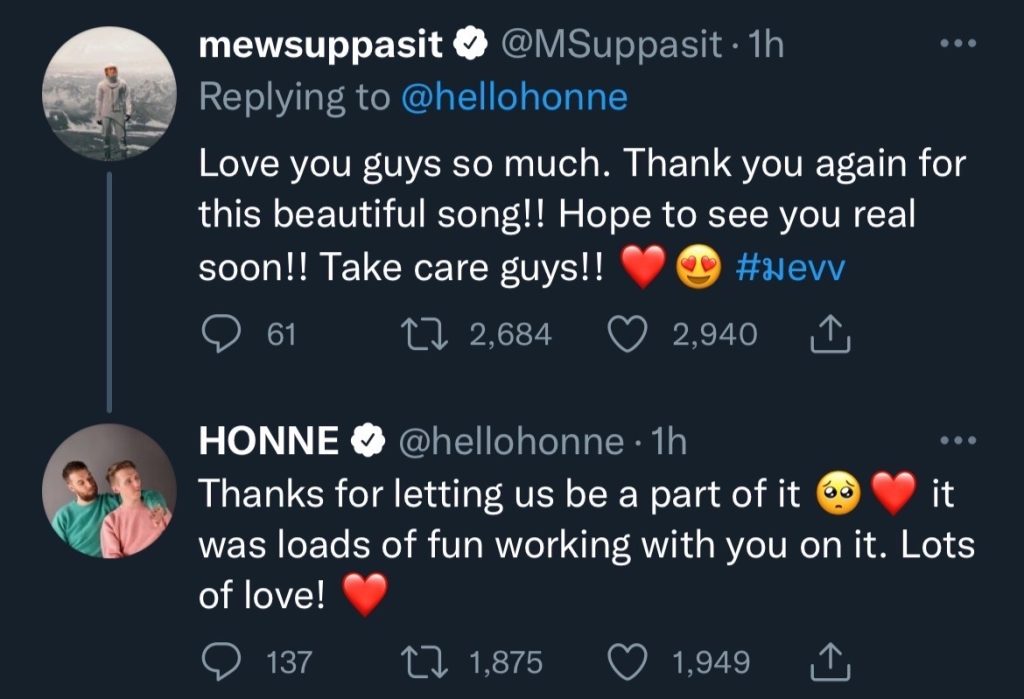Open HONNE display name profile

269,441
